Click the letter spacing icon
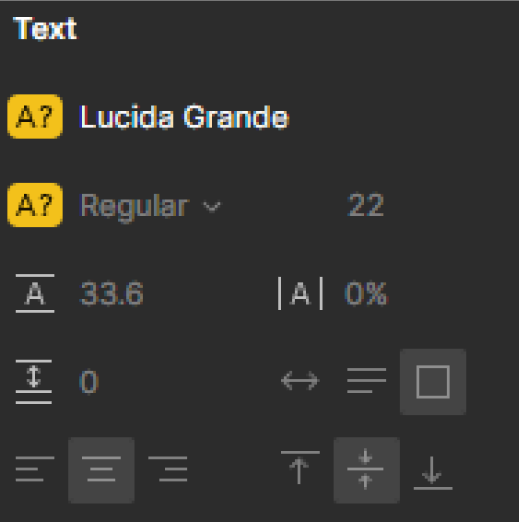This screenshot has width=519, height=522. (300, 293)
